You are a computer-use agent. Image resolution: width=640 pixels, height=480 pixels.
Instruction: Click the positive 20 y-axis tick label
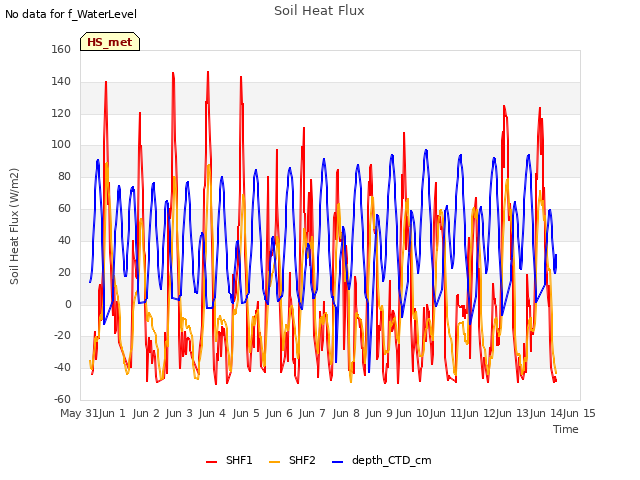point(64,272)
